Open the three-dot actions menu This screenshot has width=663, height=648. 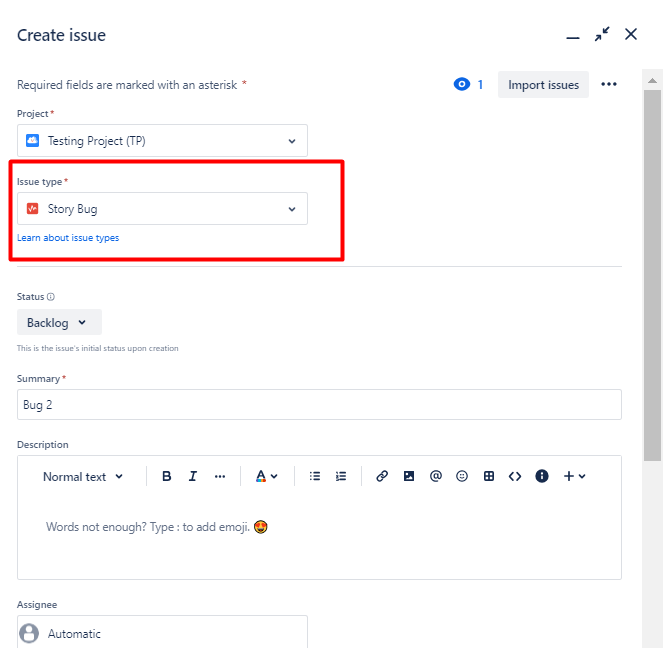(x=609, y=84)
